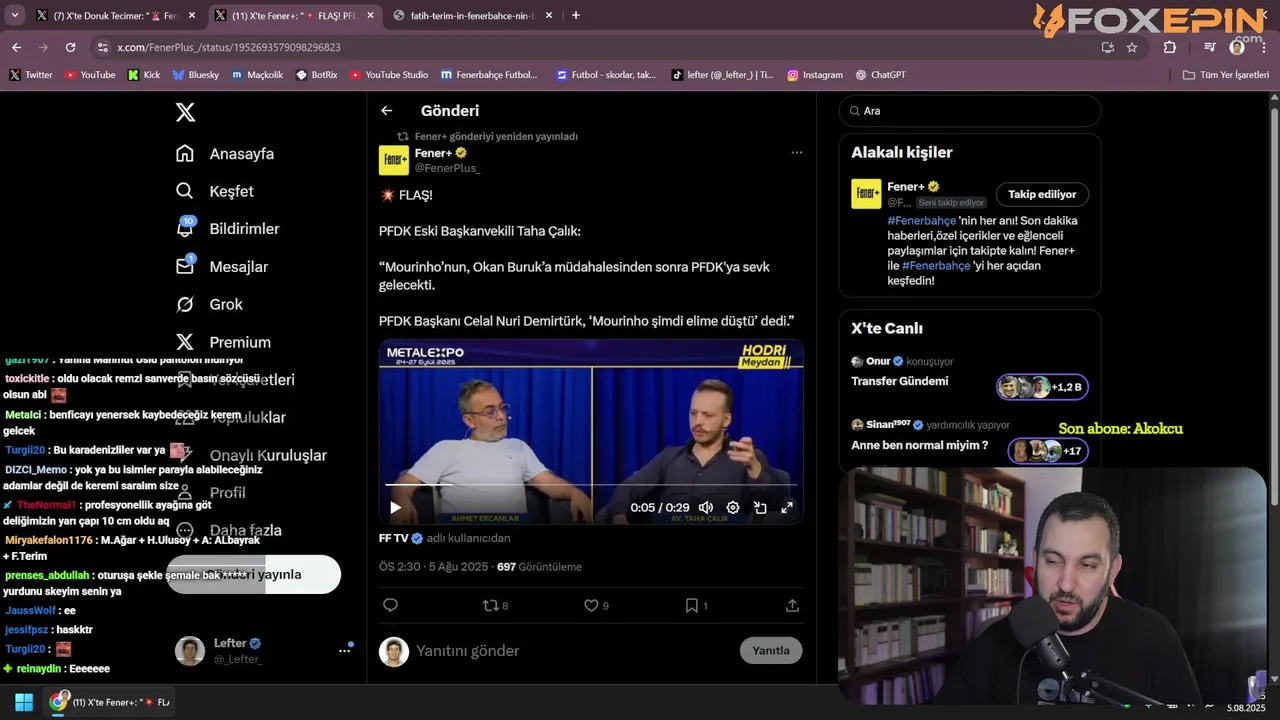
Task: Click the Ara search field
Action: 970,111
